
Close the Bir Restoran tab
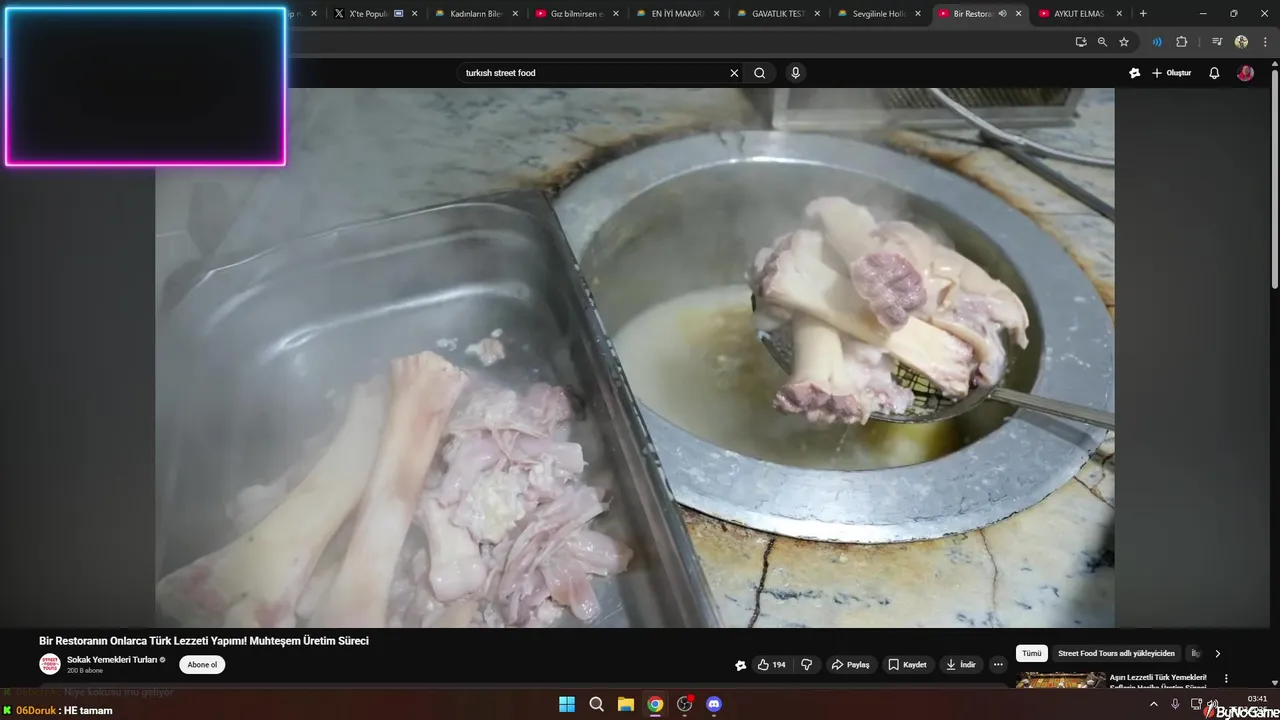[x=1019, y=14]
